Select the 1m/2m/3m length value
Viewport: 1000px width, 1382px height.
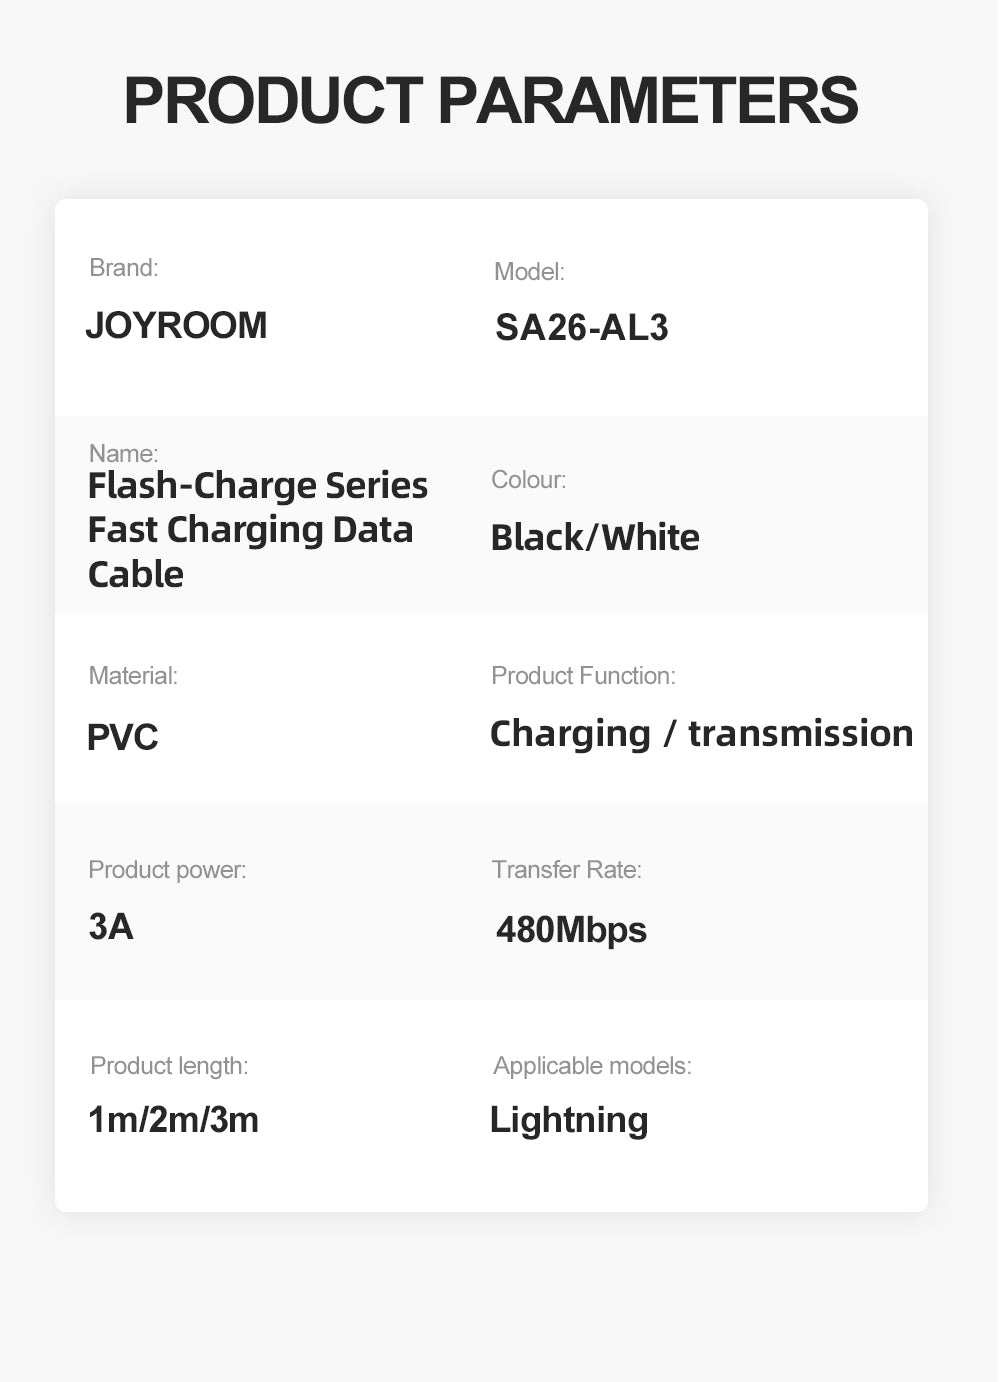point(173,1120)
